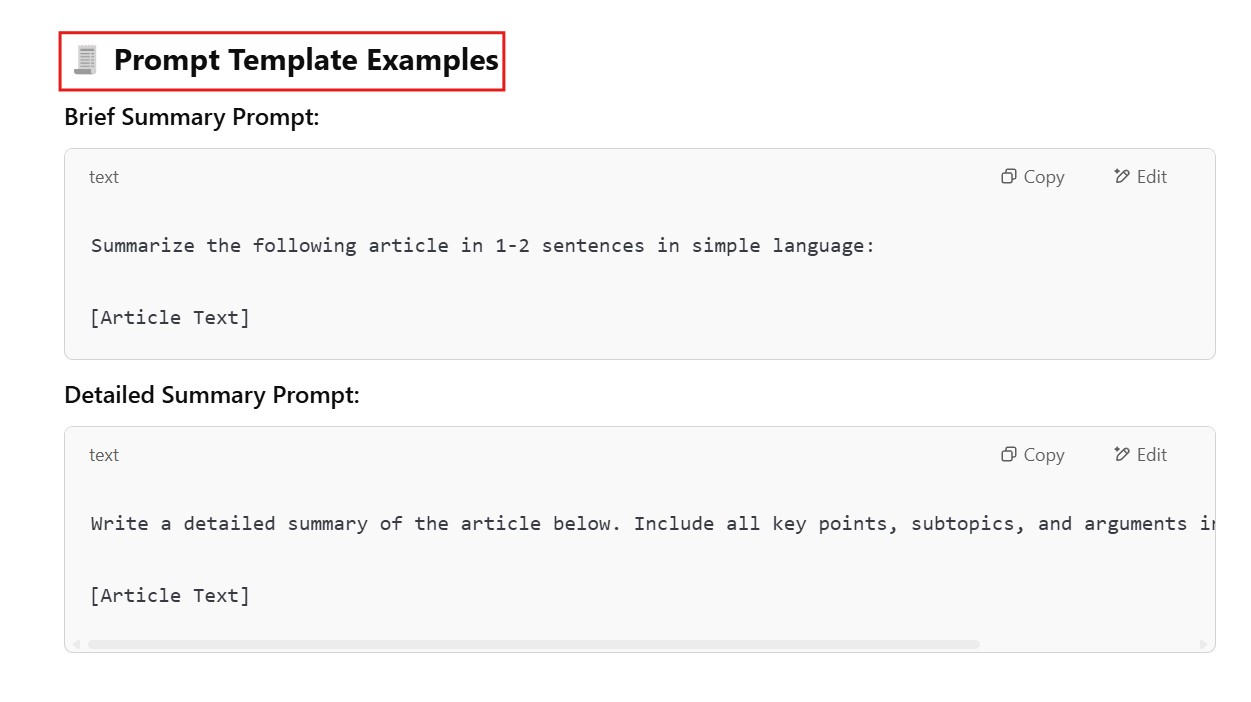1251x702 pixels.
Task: Click the "text" language label in Brief Summary block
Action: tap(104, 177)
